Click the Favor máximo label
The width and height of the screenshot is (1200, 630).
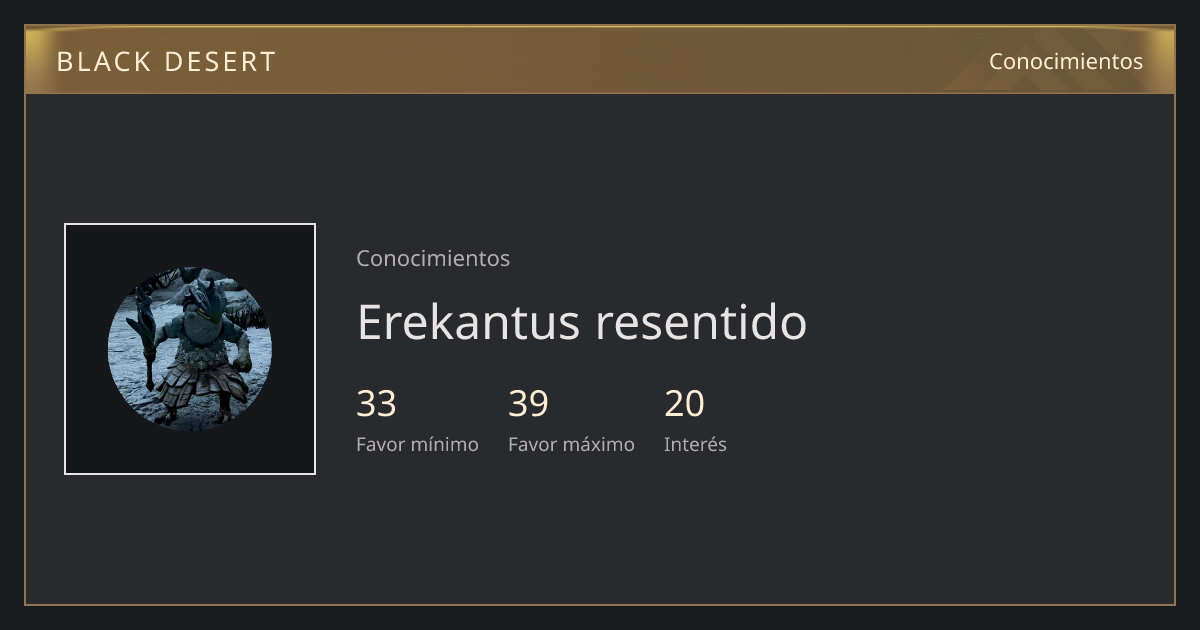point(571,444)
